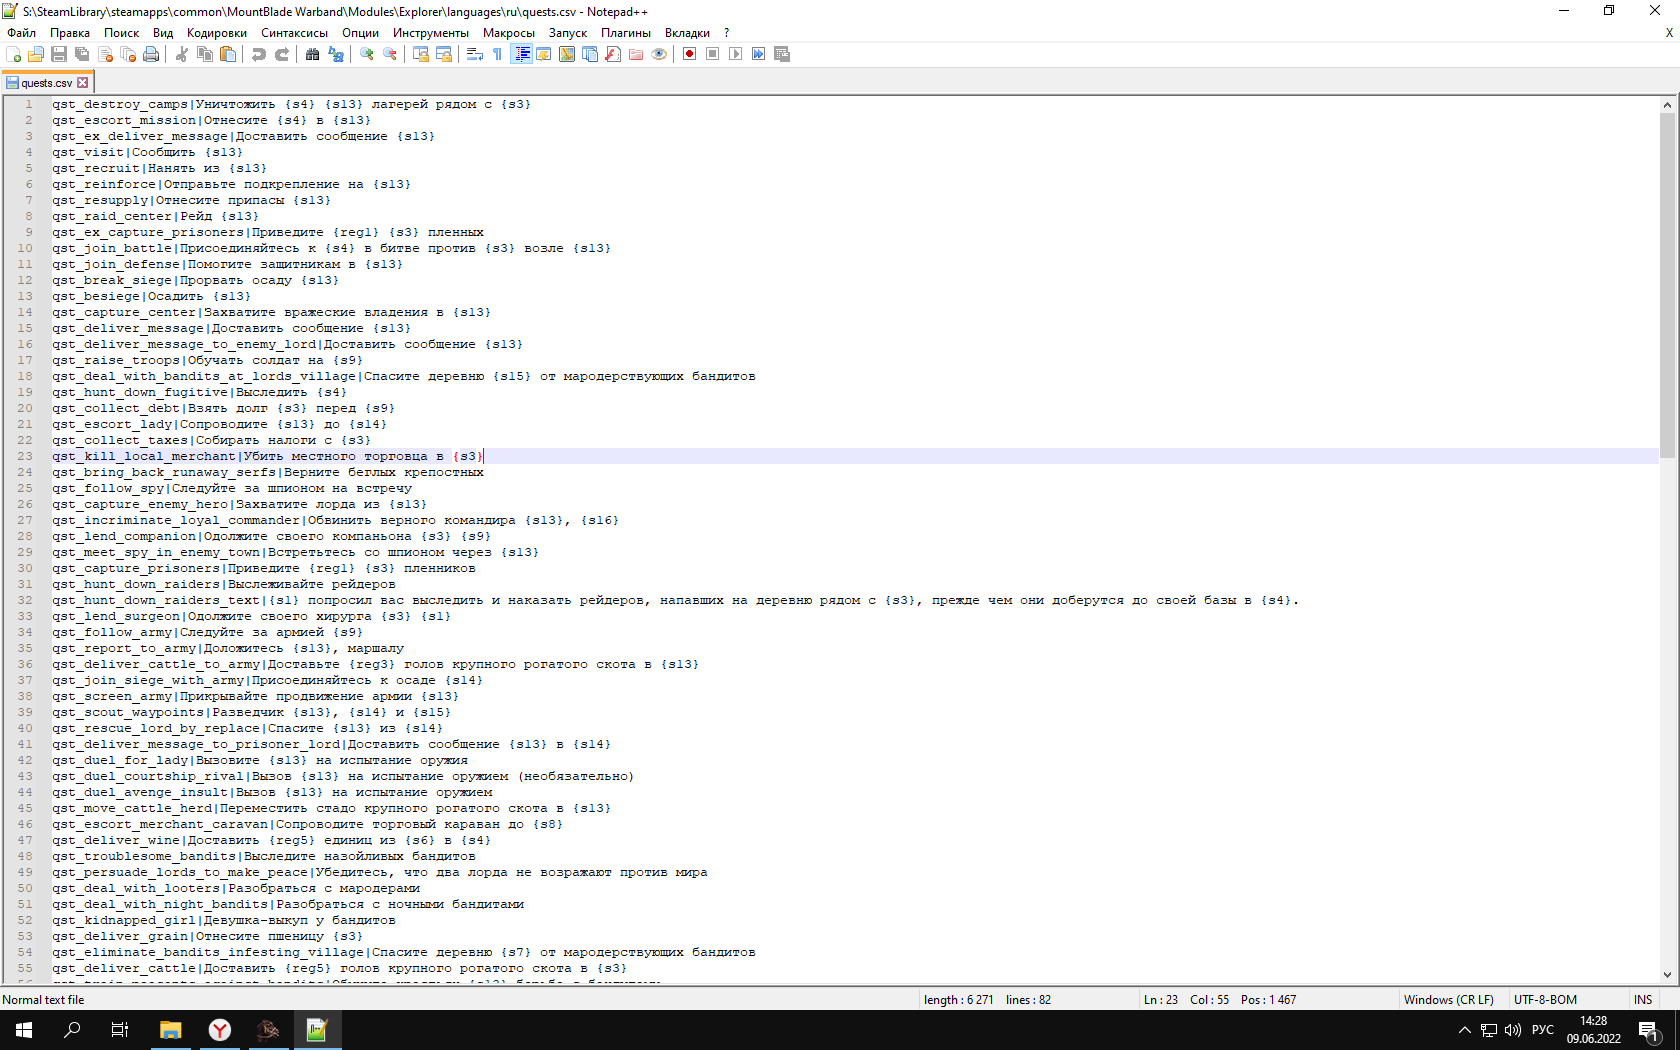The image size is (1680, 1050).
Task: Open the Document List panel icon
Action: [590, 54]
